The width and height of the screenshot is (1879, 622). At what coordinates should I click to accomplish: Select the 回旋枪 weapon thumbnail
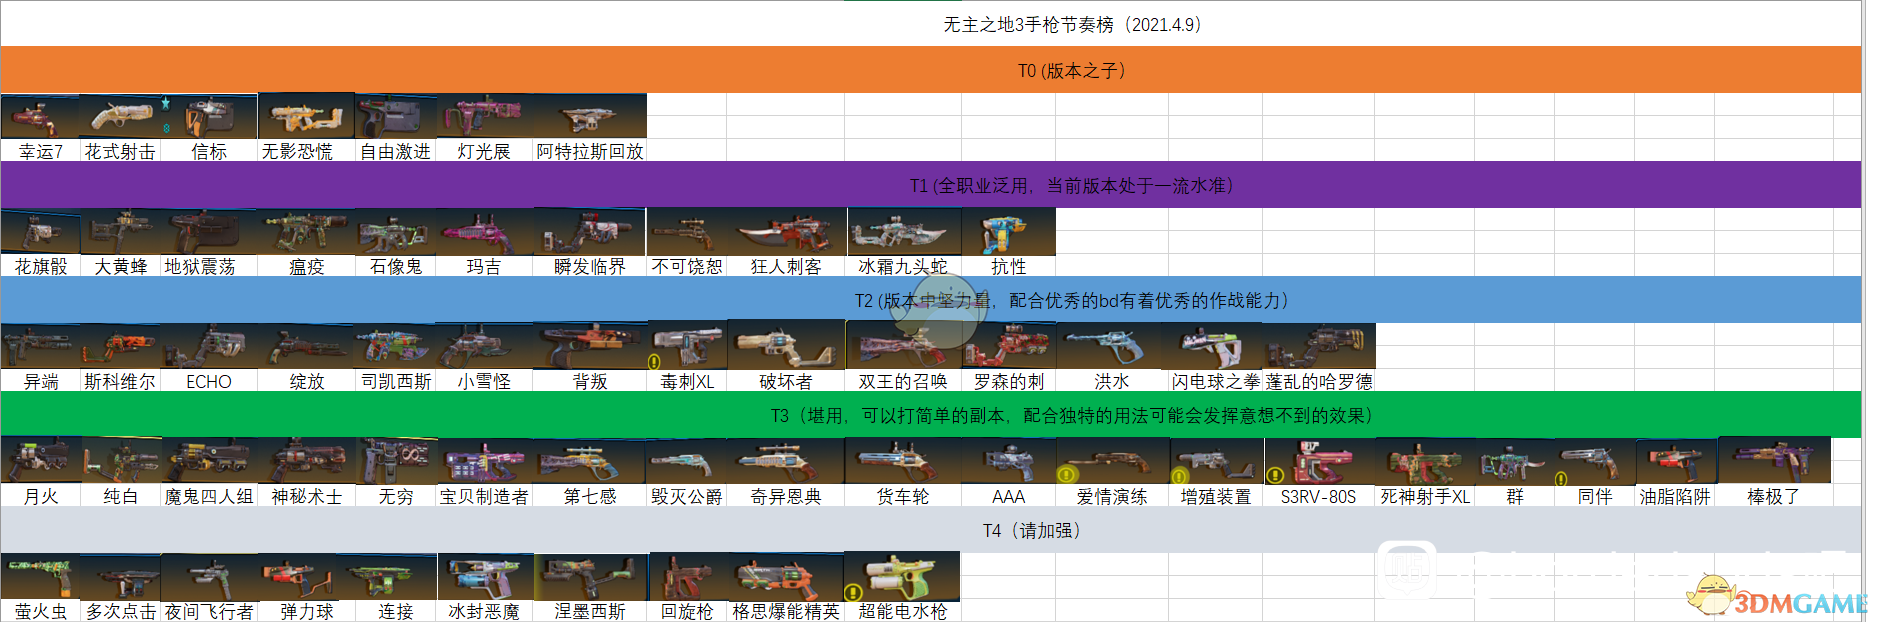point(687,576)
